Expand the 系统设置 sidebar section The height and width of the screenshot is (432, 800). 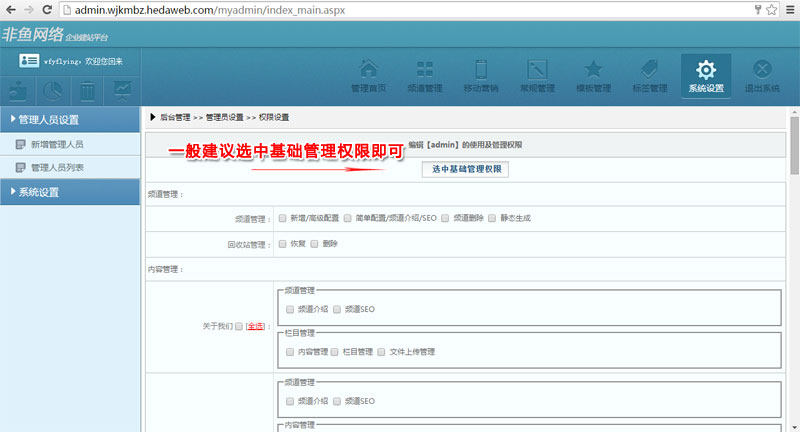click(x=70, y=192)
